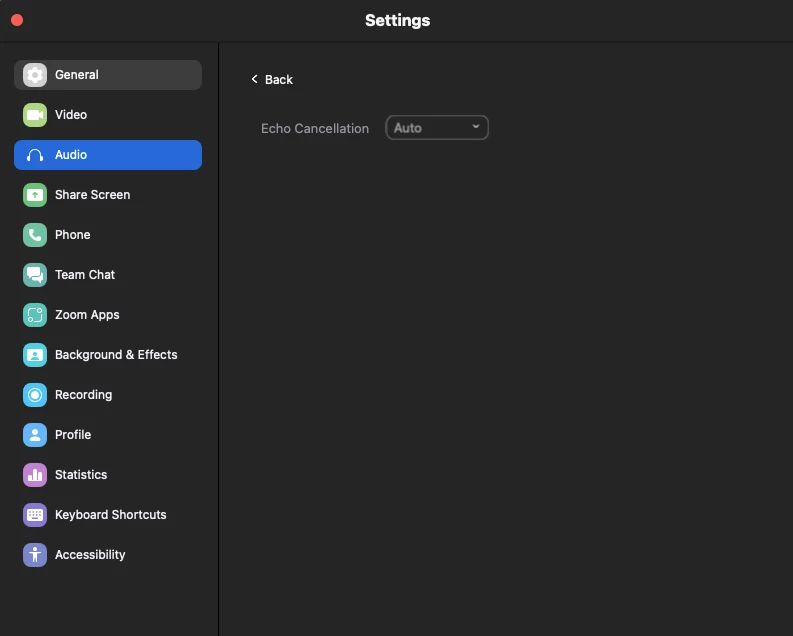The width and height of the screenshot is (793, 636).
Task: Click the Recording circle icon
Action: [35, 395]
